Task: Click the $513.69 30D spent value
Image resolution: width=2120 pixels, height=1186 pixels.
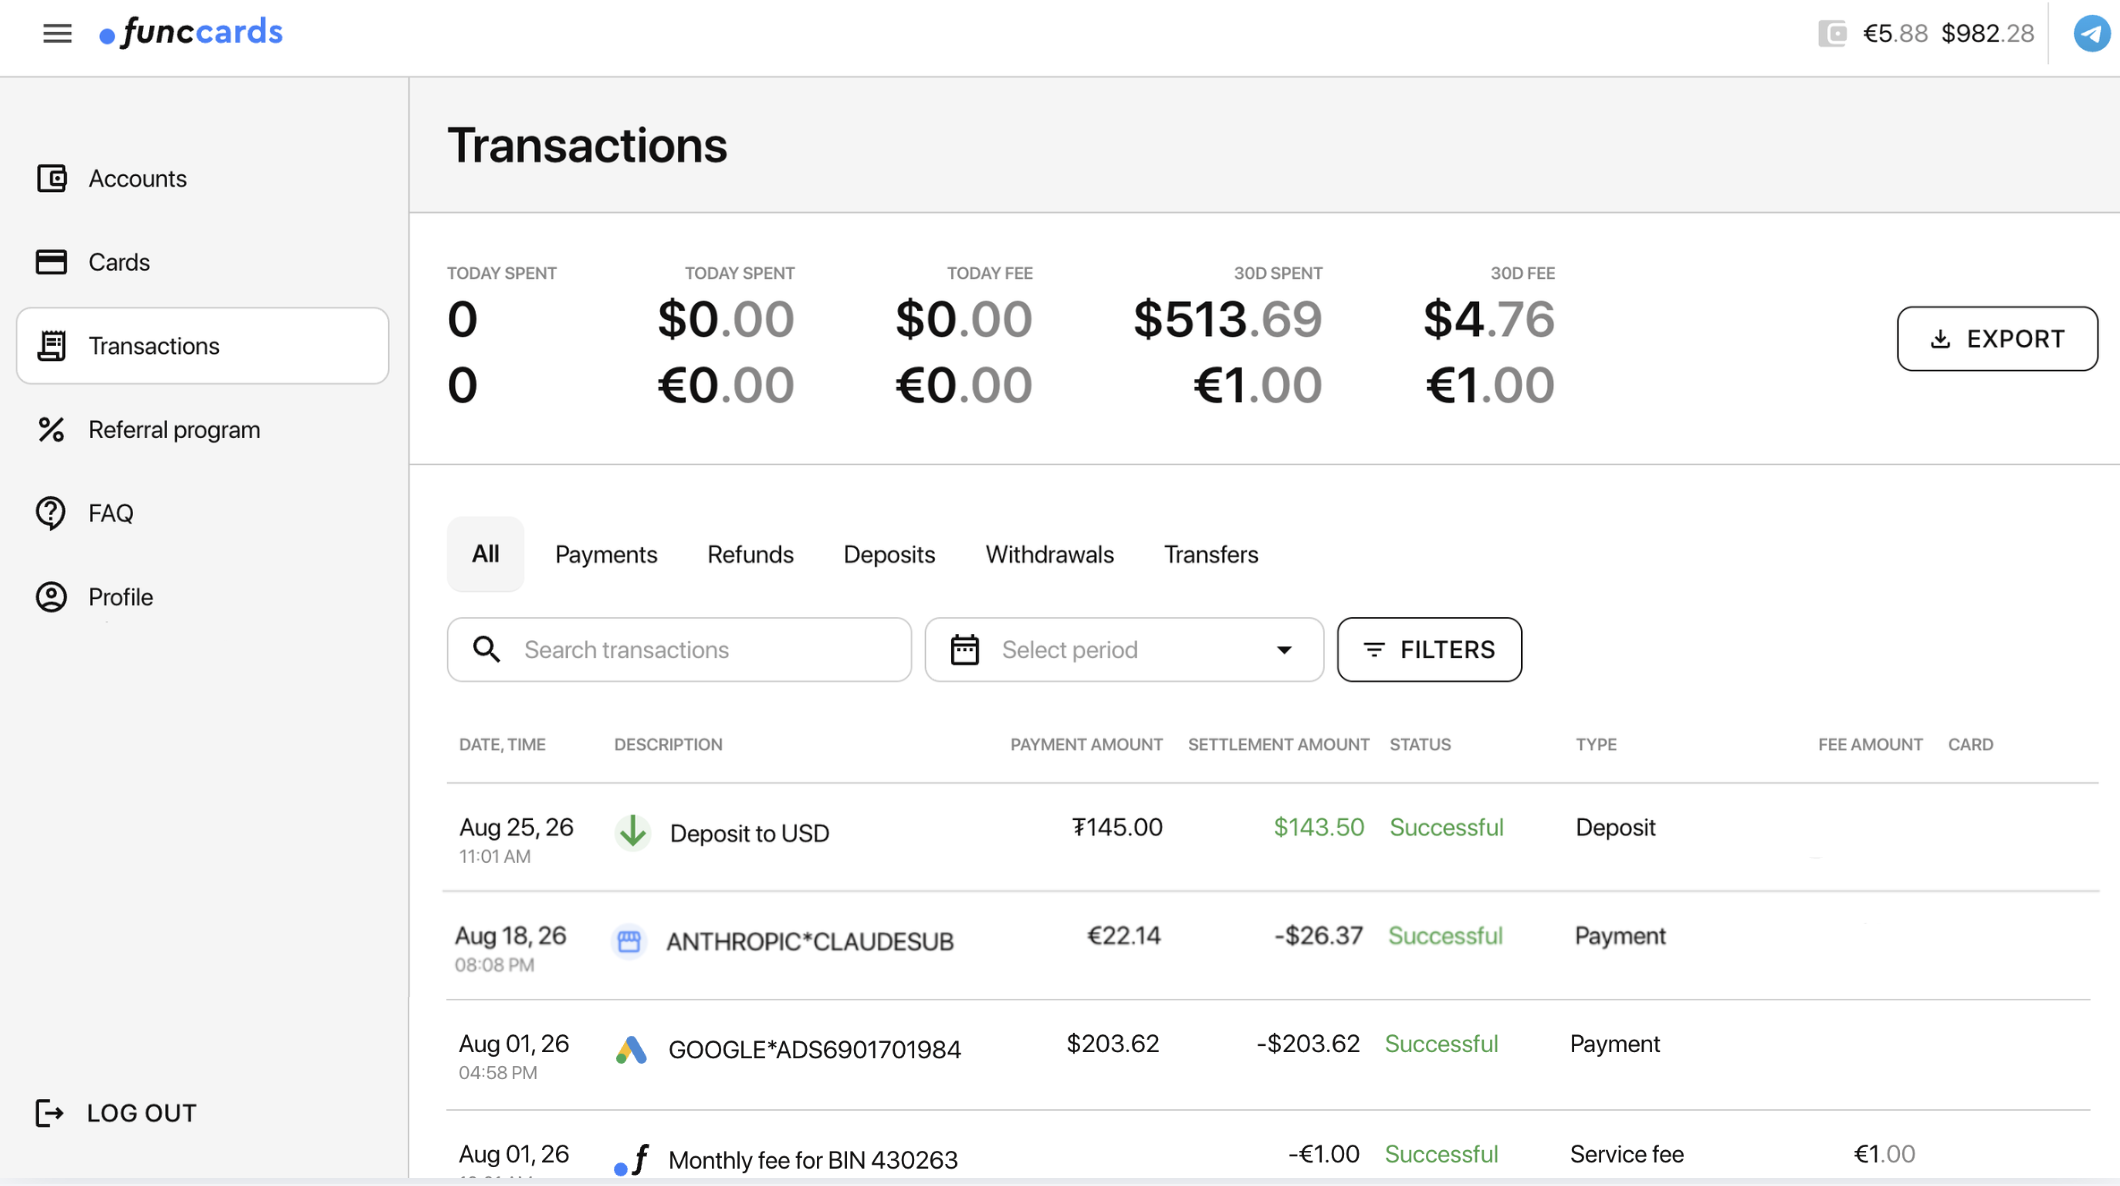Action: [x=1227, y=320]
